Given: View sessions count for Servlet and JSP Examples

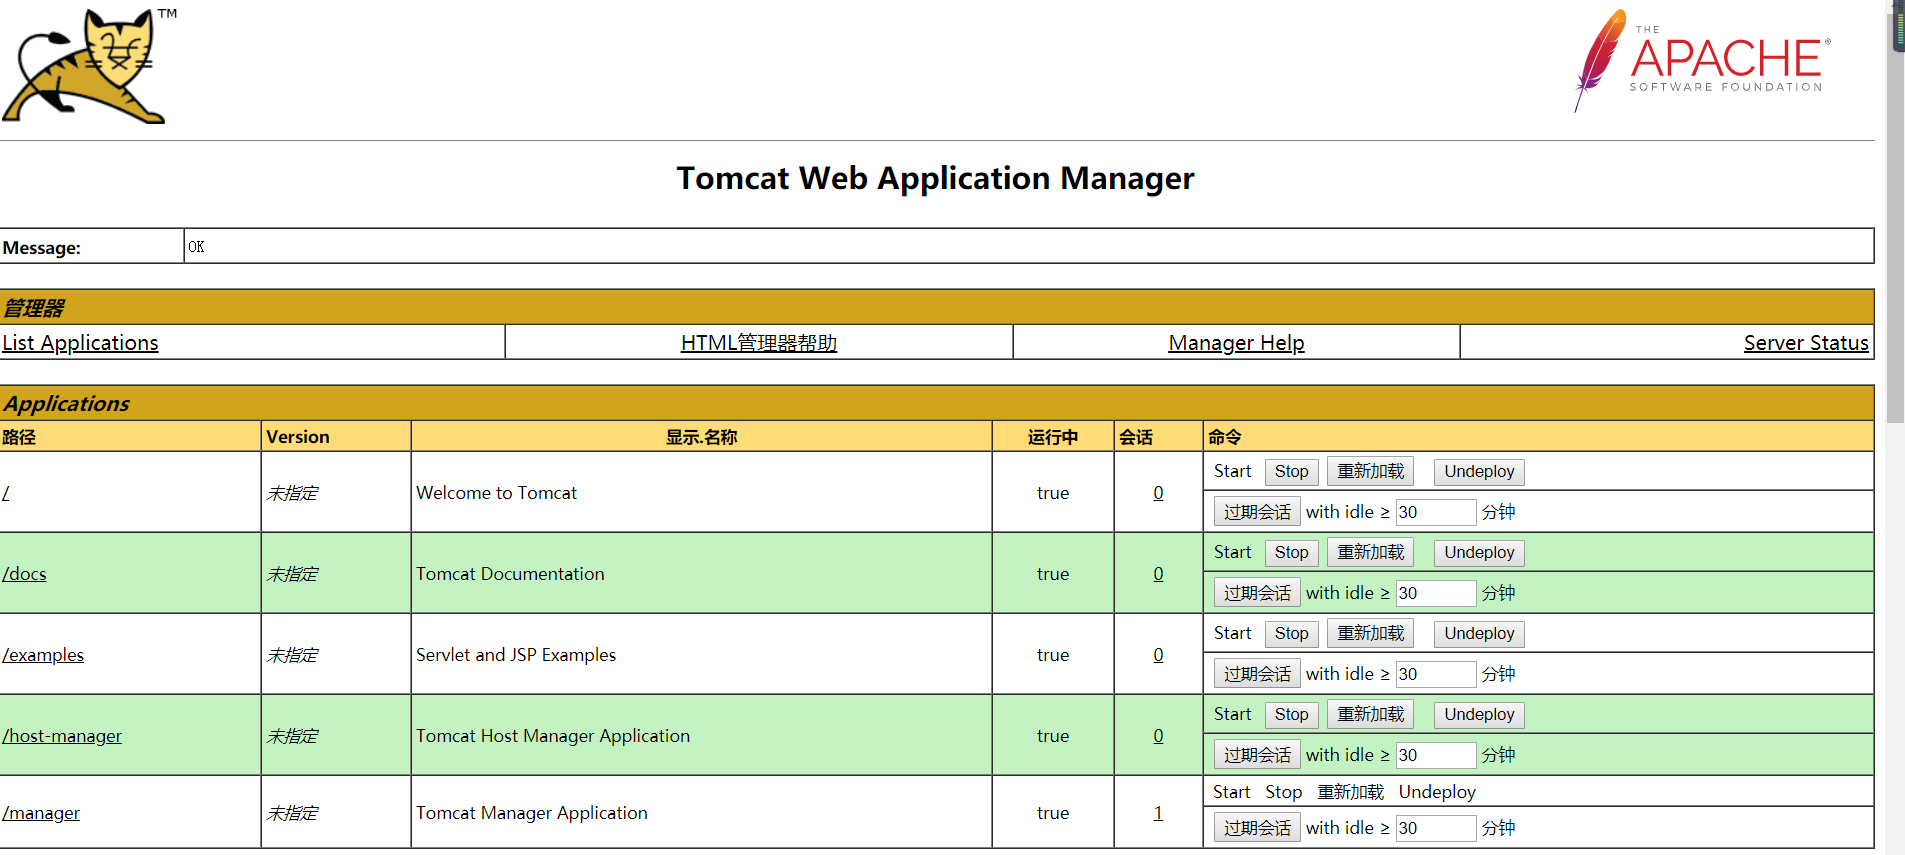Looking at the screenshot, I should coord(1158,655).
